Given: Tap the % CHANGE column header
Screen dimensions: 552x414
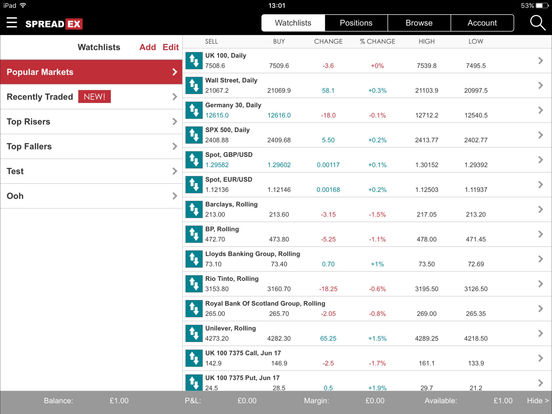Looking at the screenshot, I should tap(377, 42).
